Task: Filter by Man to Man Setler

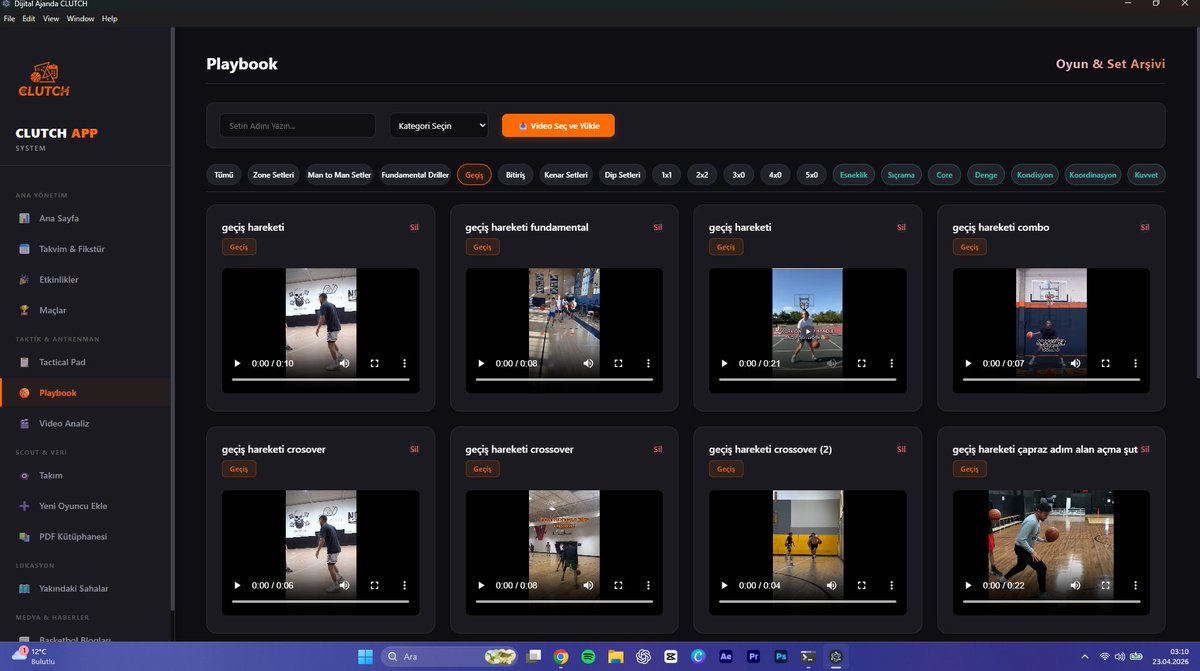Action: (339, 175)
